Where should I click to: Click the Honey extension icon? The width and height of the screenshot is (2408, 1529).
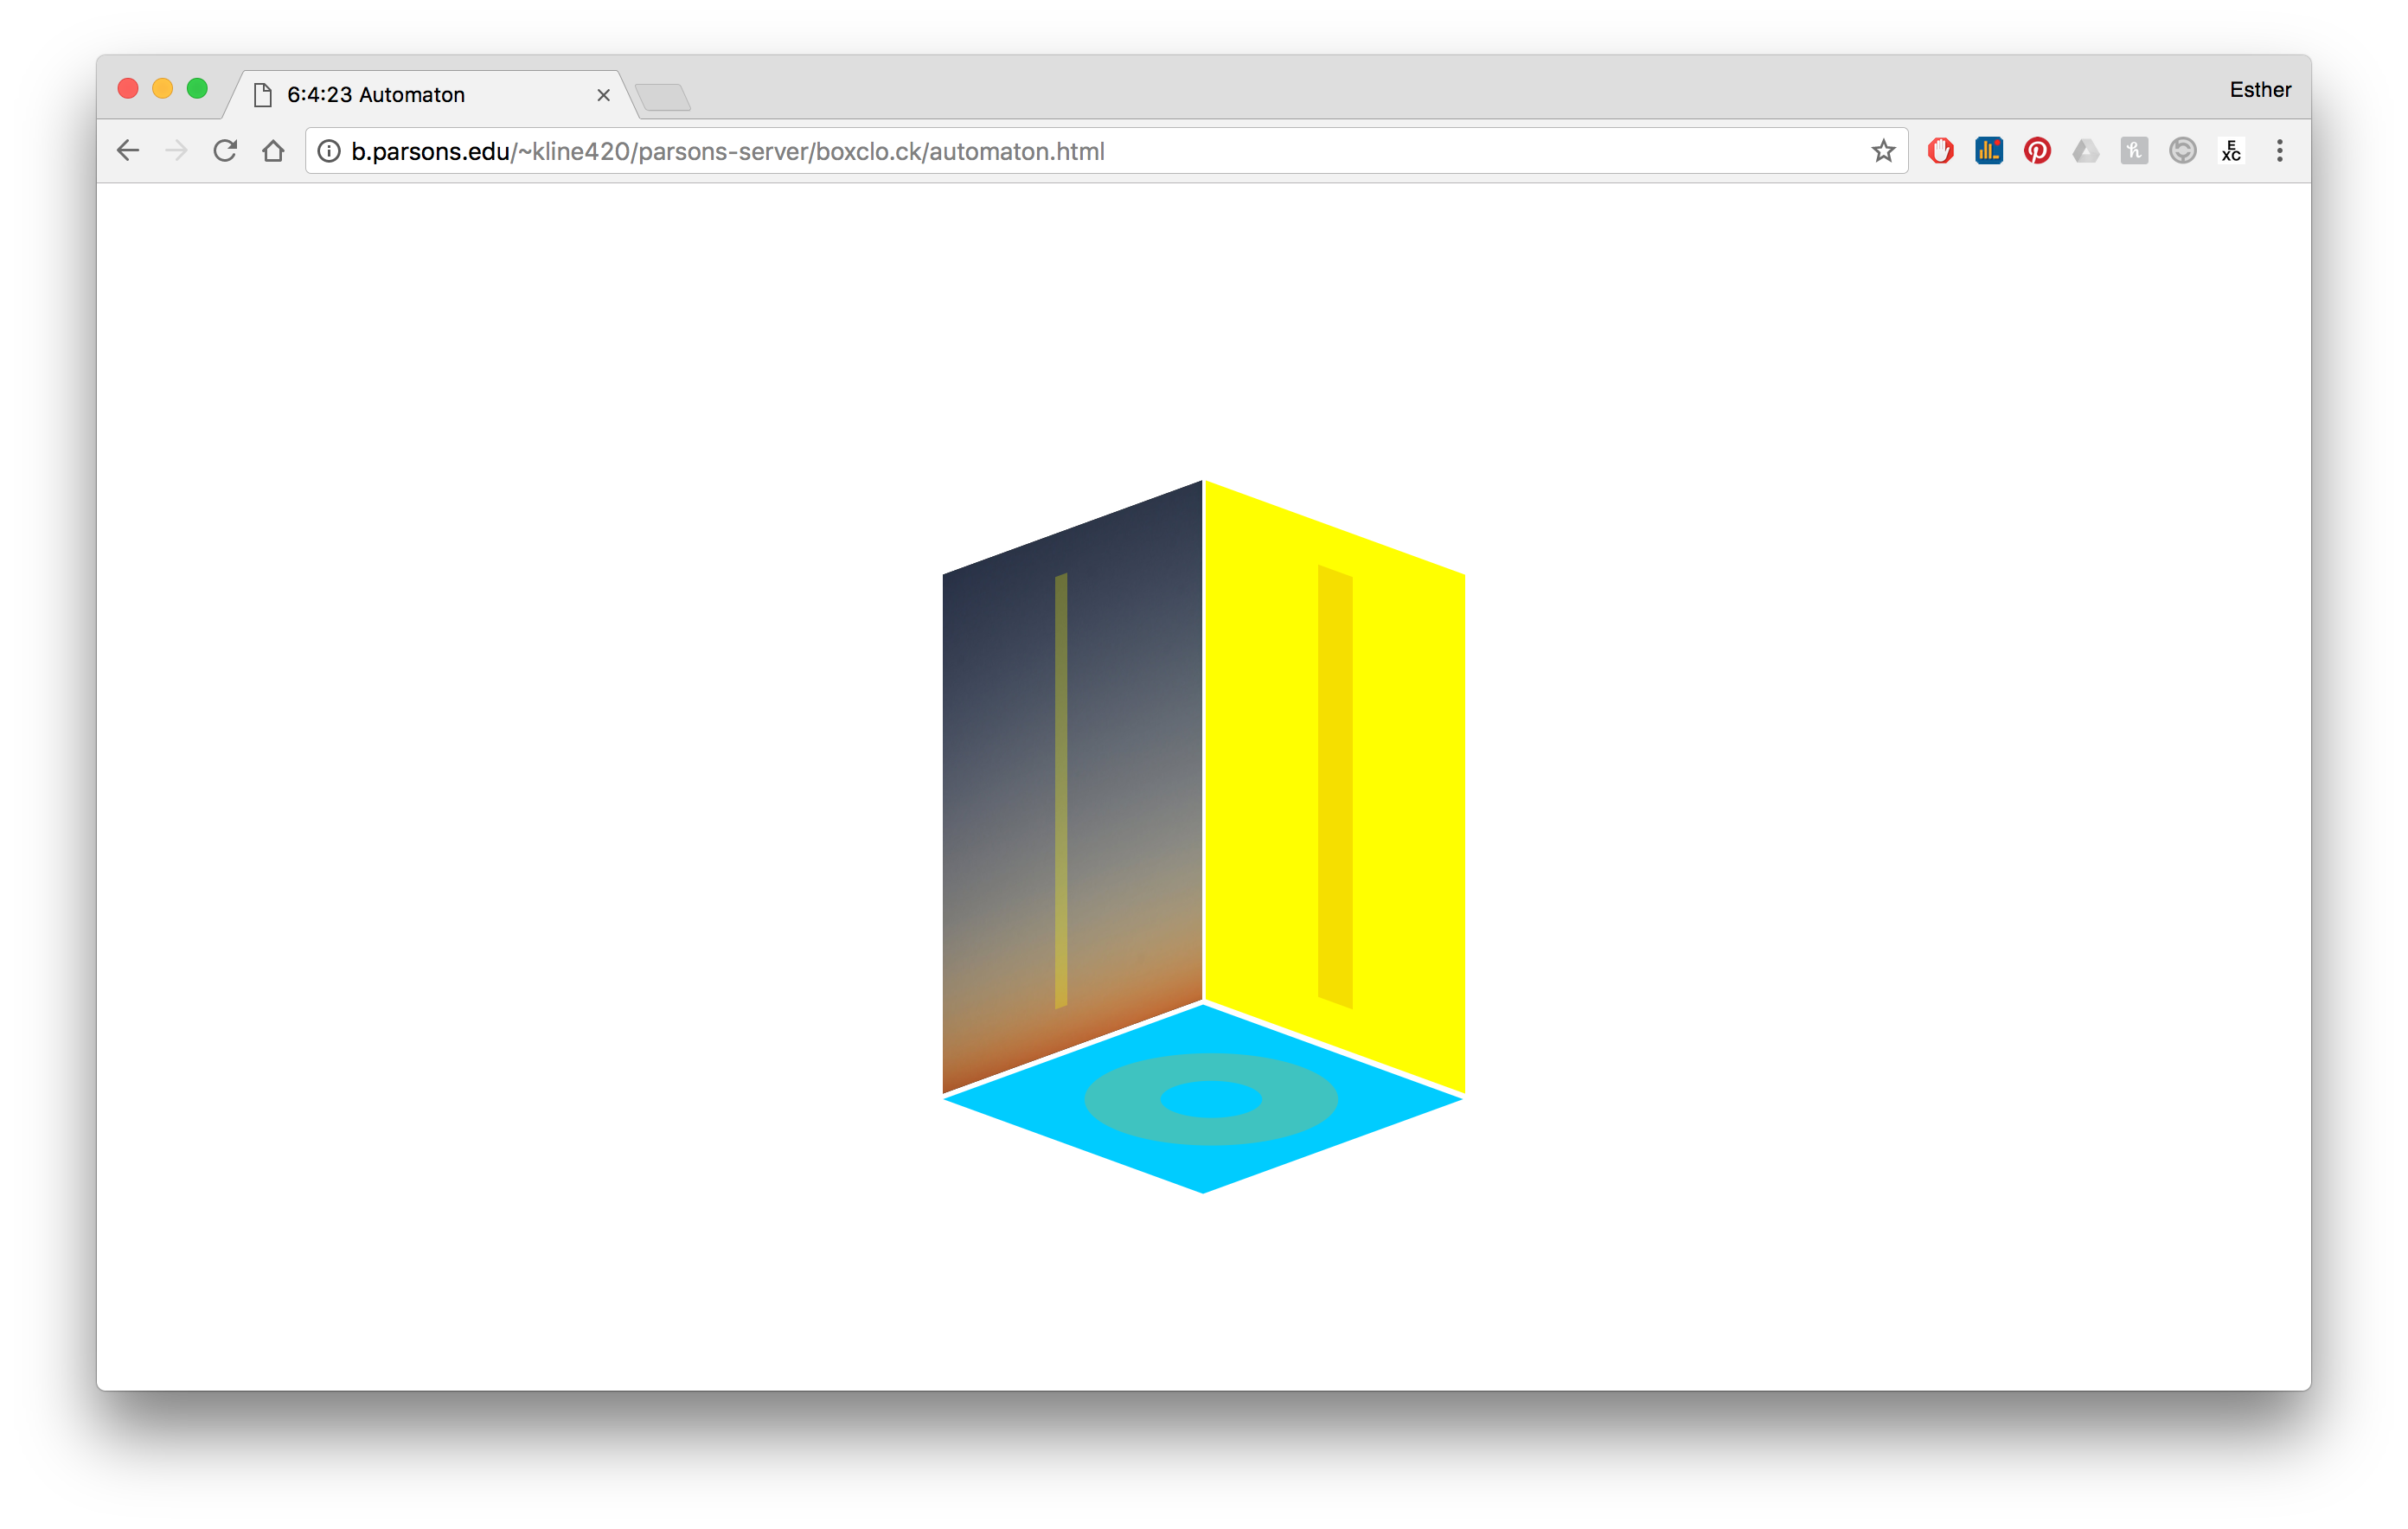click(x=2133, y=151)
